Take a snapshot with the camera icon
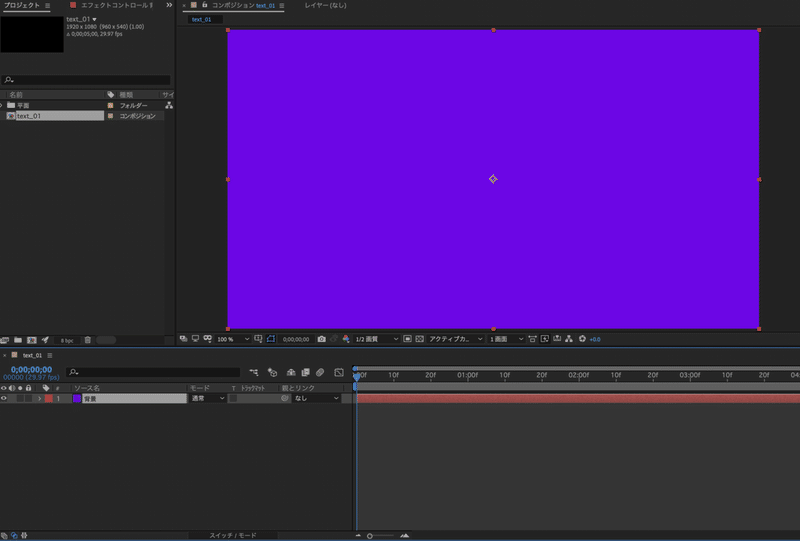800x541 pixels. 321,339
